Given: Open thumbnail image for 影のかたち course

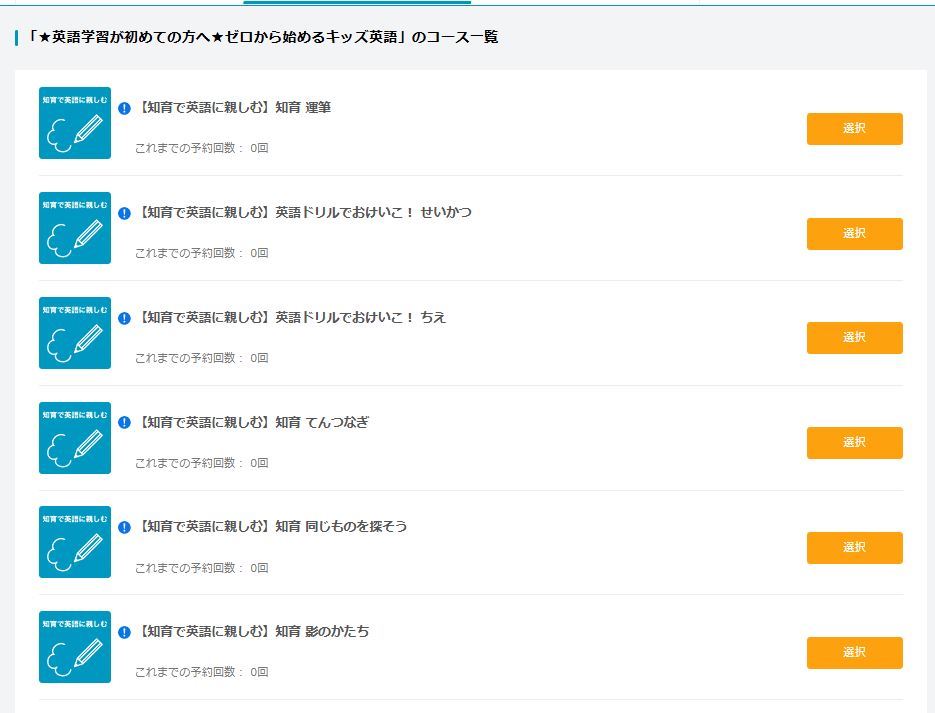Looking at the screenshot, I should point(75,647).
